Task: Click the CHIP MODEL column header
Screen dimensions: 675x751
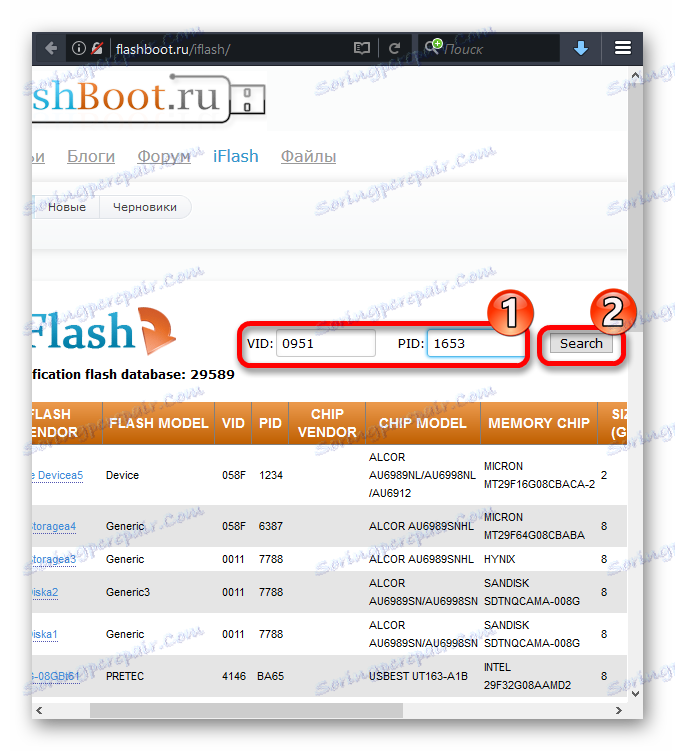Action: [423, 423]
